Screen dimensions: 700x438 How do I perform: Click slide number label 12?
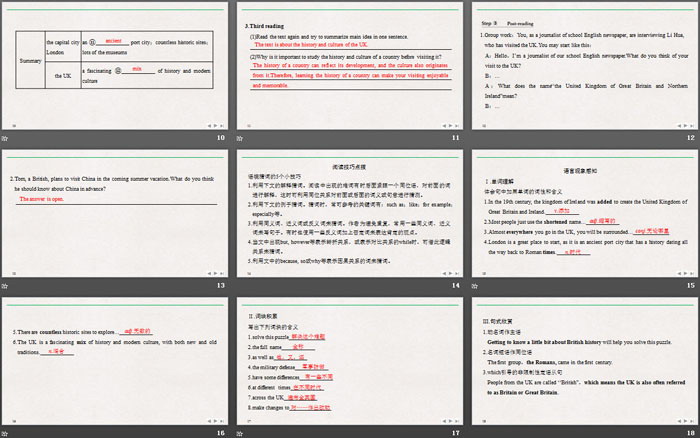(x=691, y=138)
